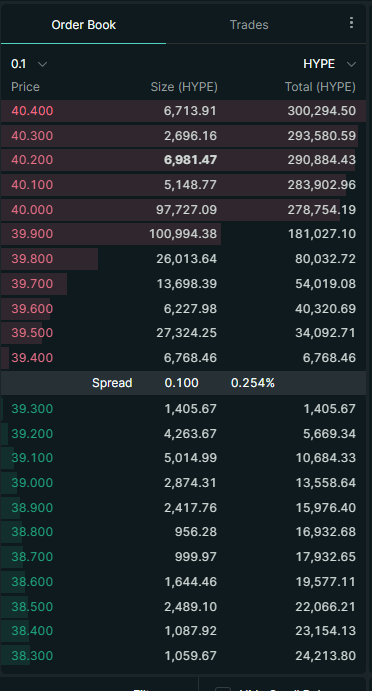Select the 39.500 ask price
Image resolution: width=372 pixels, height=691 pixels.
point(32,332)
